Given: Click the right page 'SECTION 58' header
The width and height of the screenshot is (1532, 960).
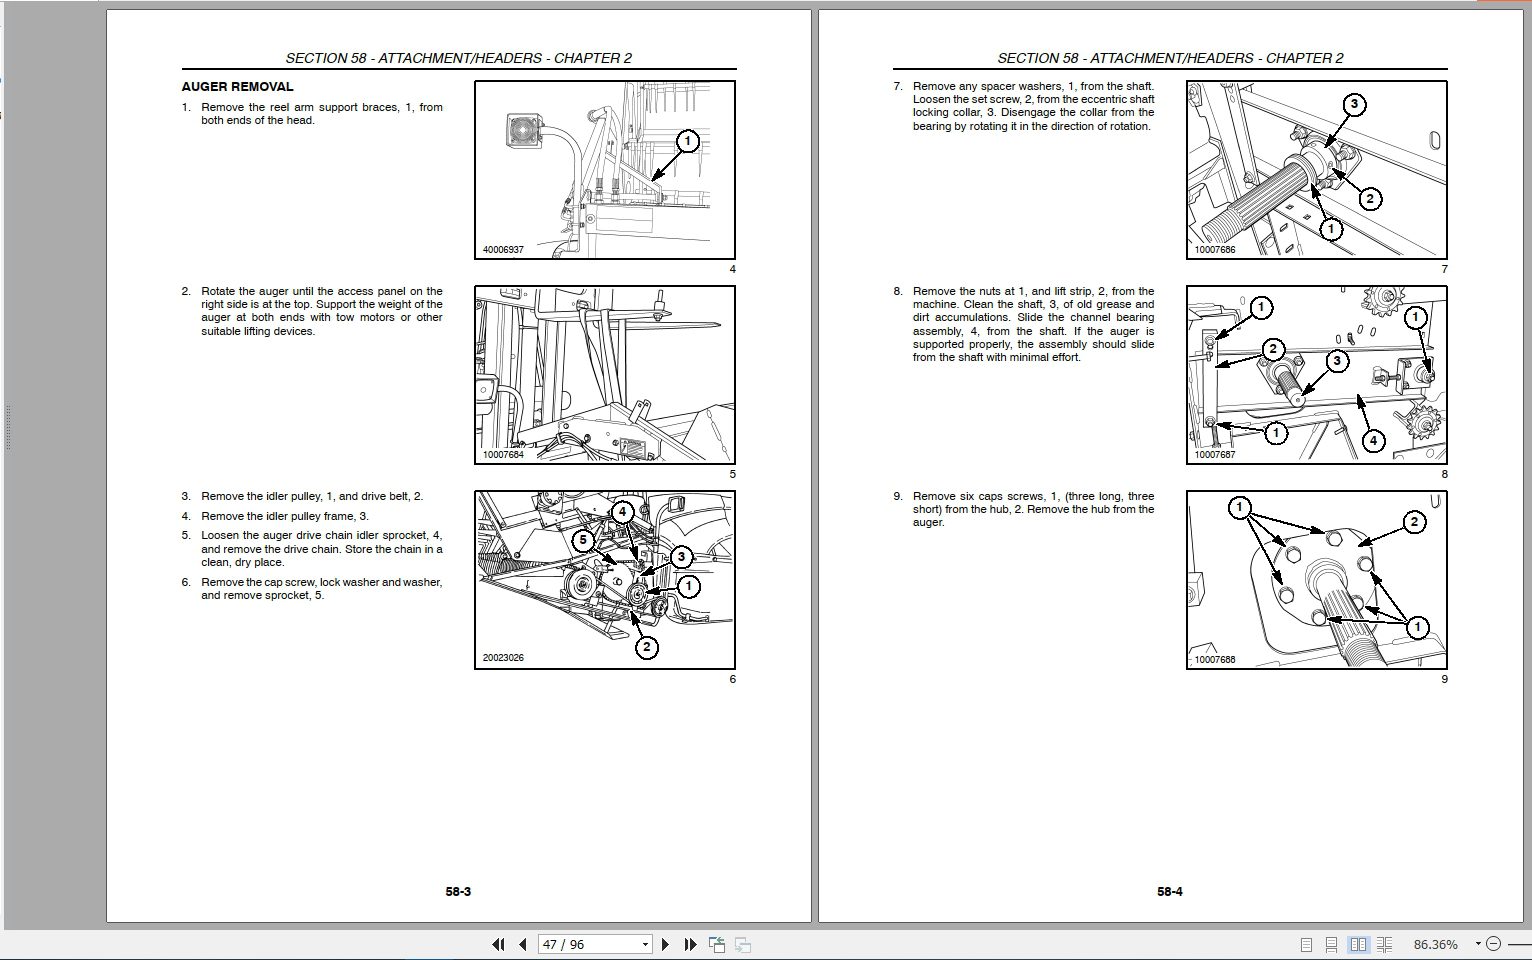Looking at the screenshot, I should (x=1170, y=58).
